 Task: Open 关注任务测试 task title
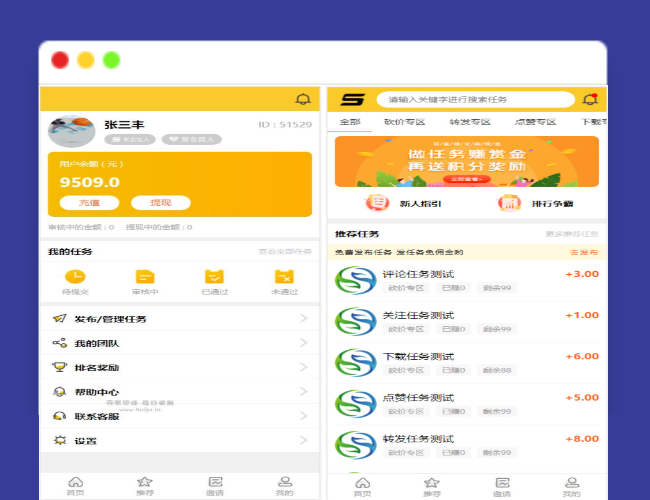coord(418,316)
